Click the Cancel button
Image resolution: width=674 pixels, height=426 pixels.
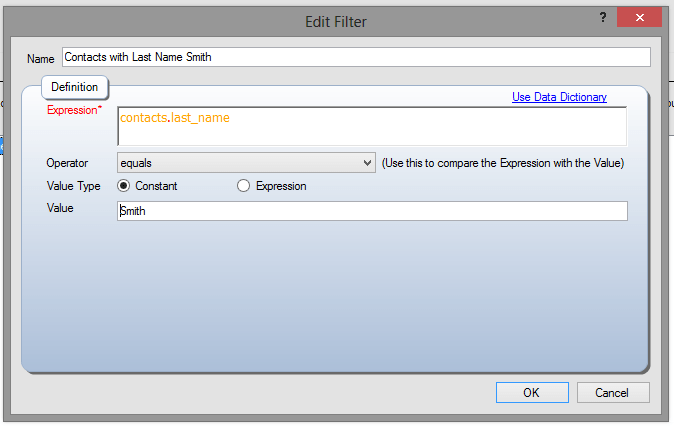(613, 393)
